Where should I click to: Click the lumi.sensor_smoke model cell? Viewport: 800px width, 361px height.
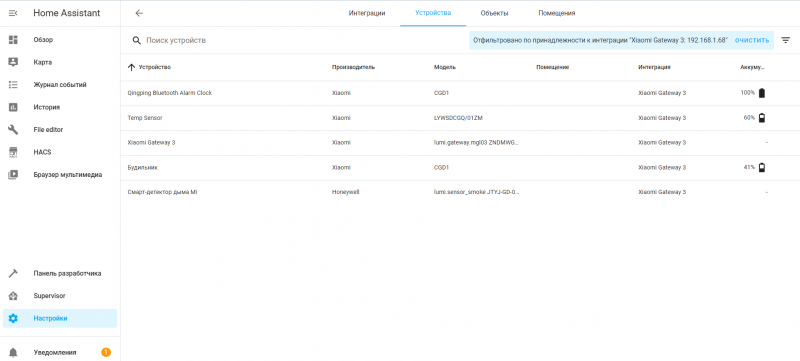(x=477, y=192)
